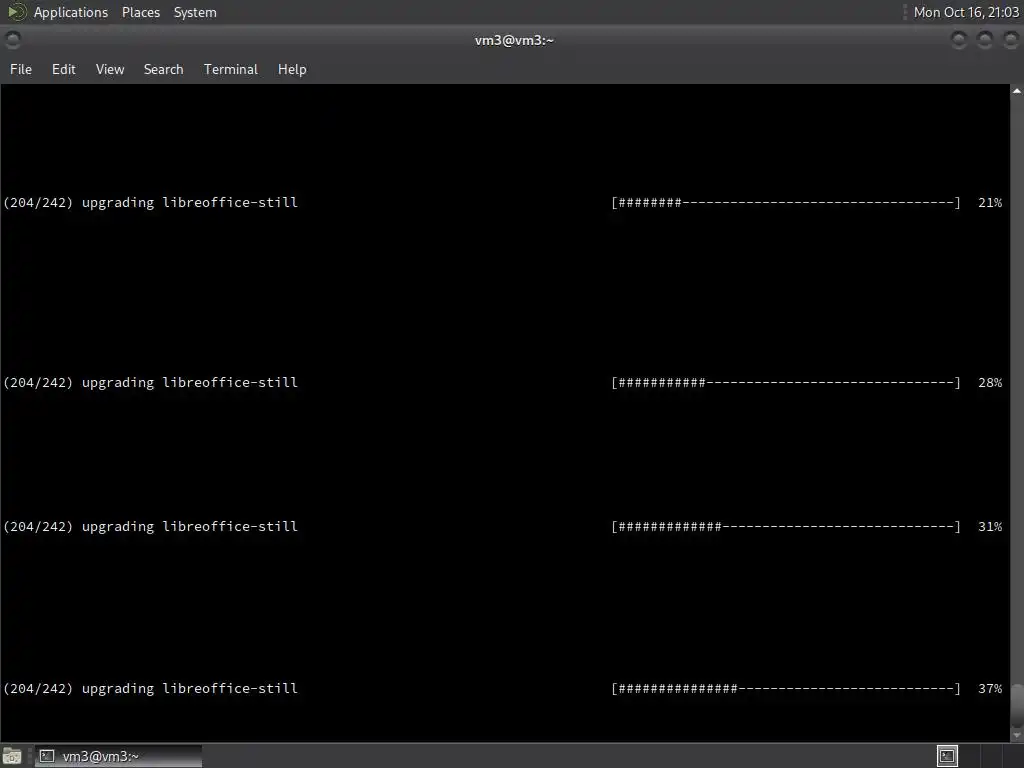Screen dimensions: 1024x768
Task: Click the 31% progress percentage
Action: tap(990, 526)
